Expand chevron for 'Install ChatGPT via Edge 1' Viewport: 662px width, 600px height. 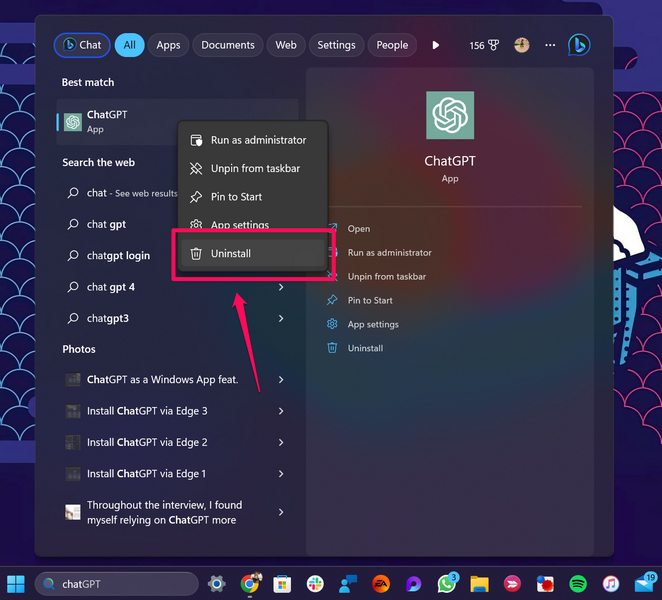281,474
